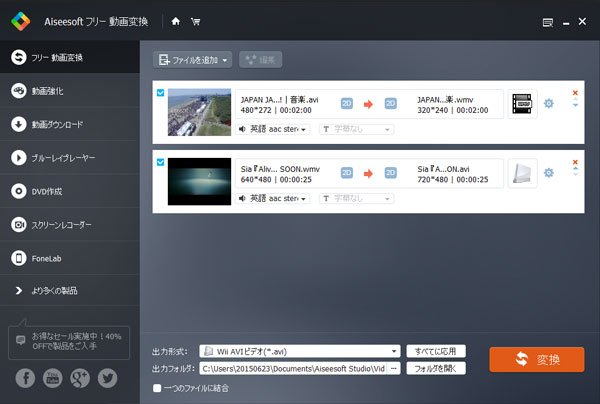
Task: Click Wii format profile icon for Sia video
Action: [522, 173]
